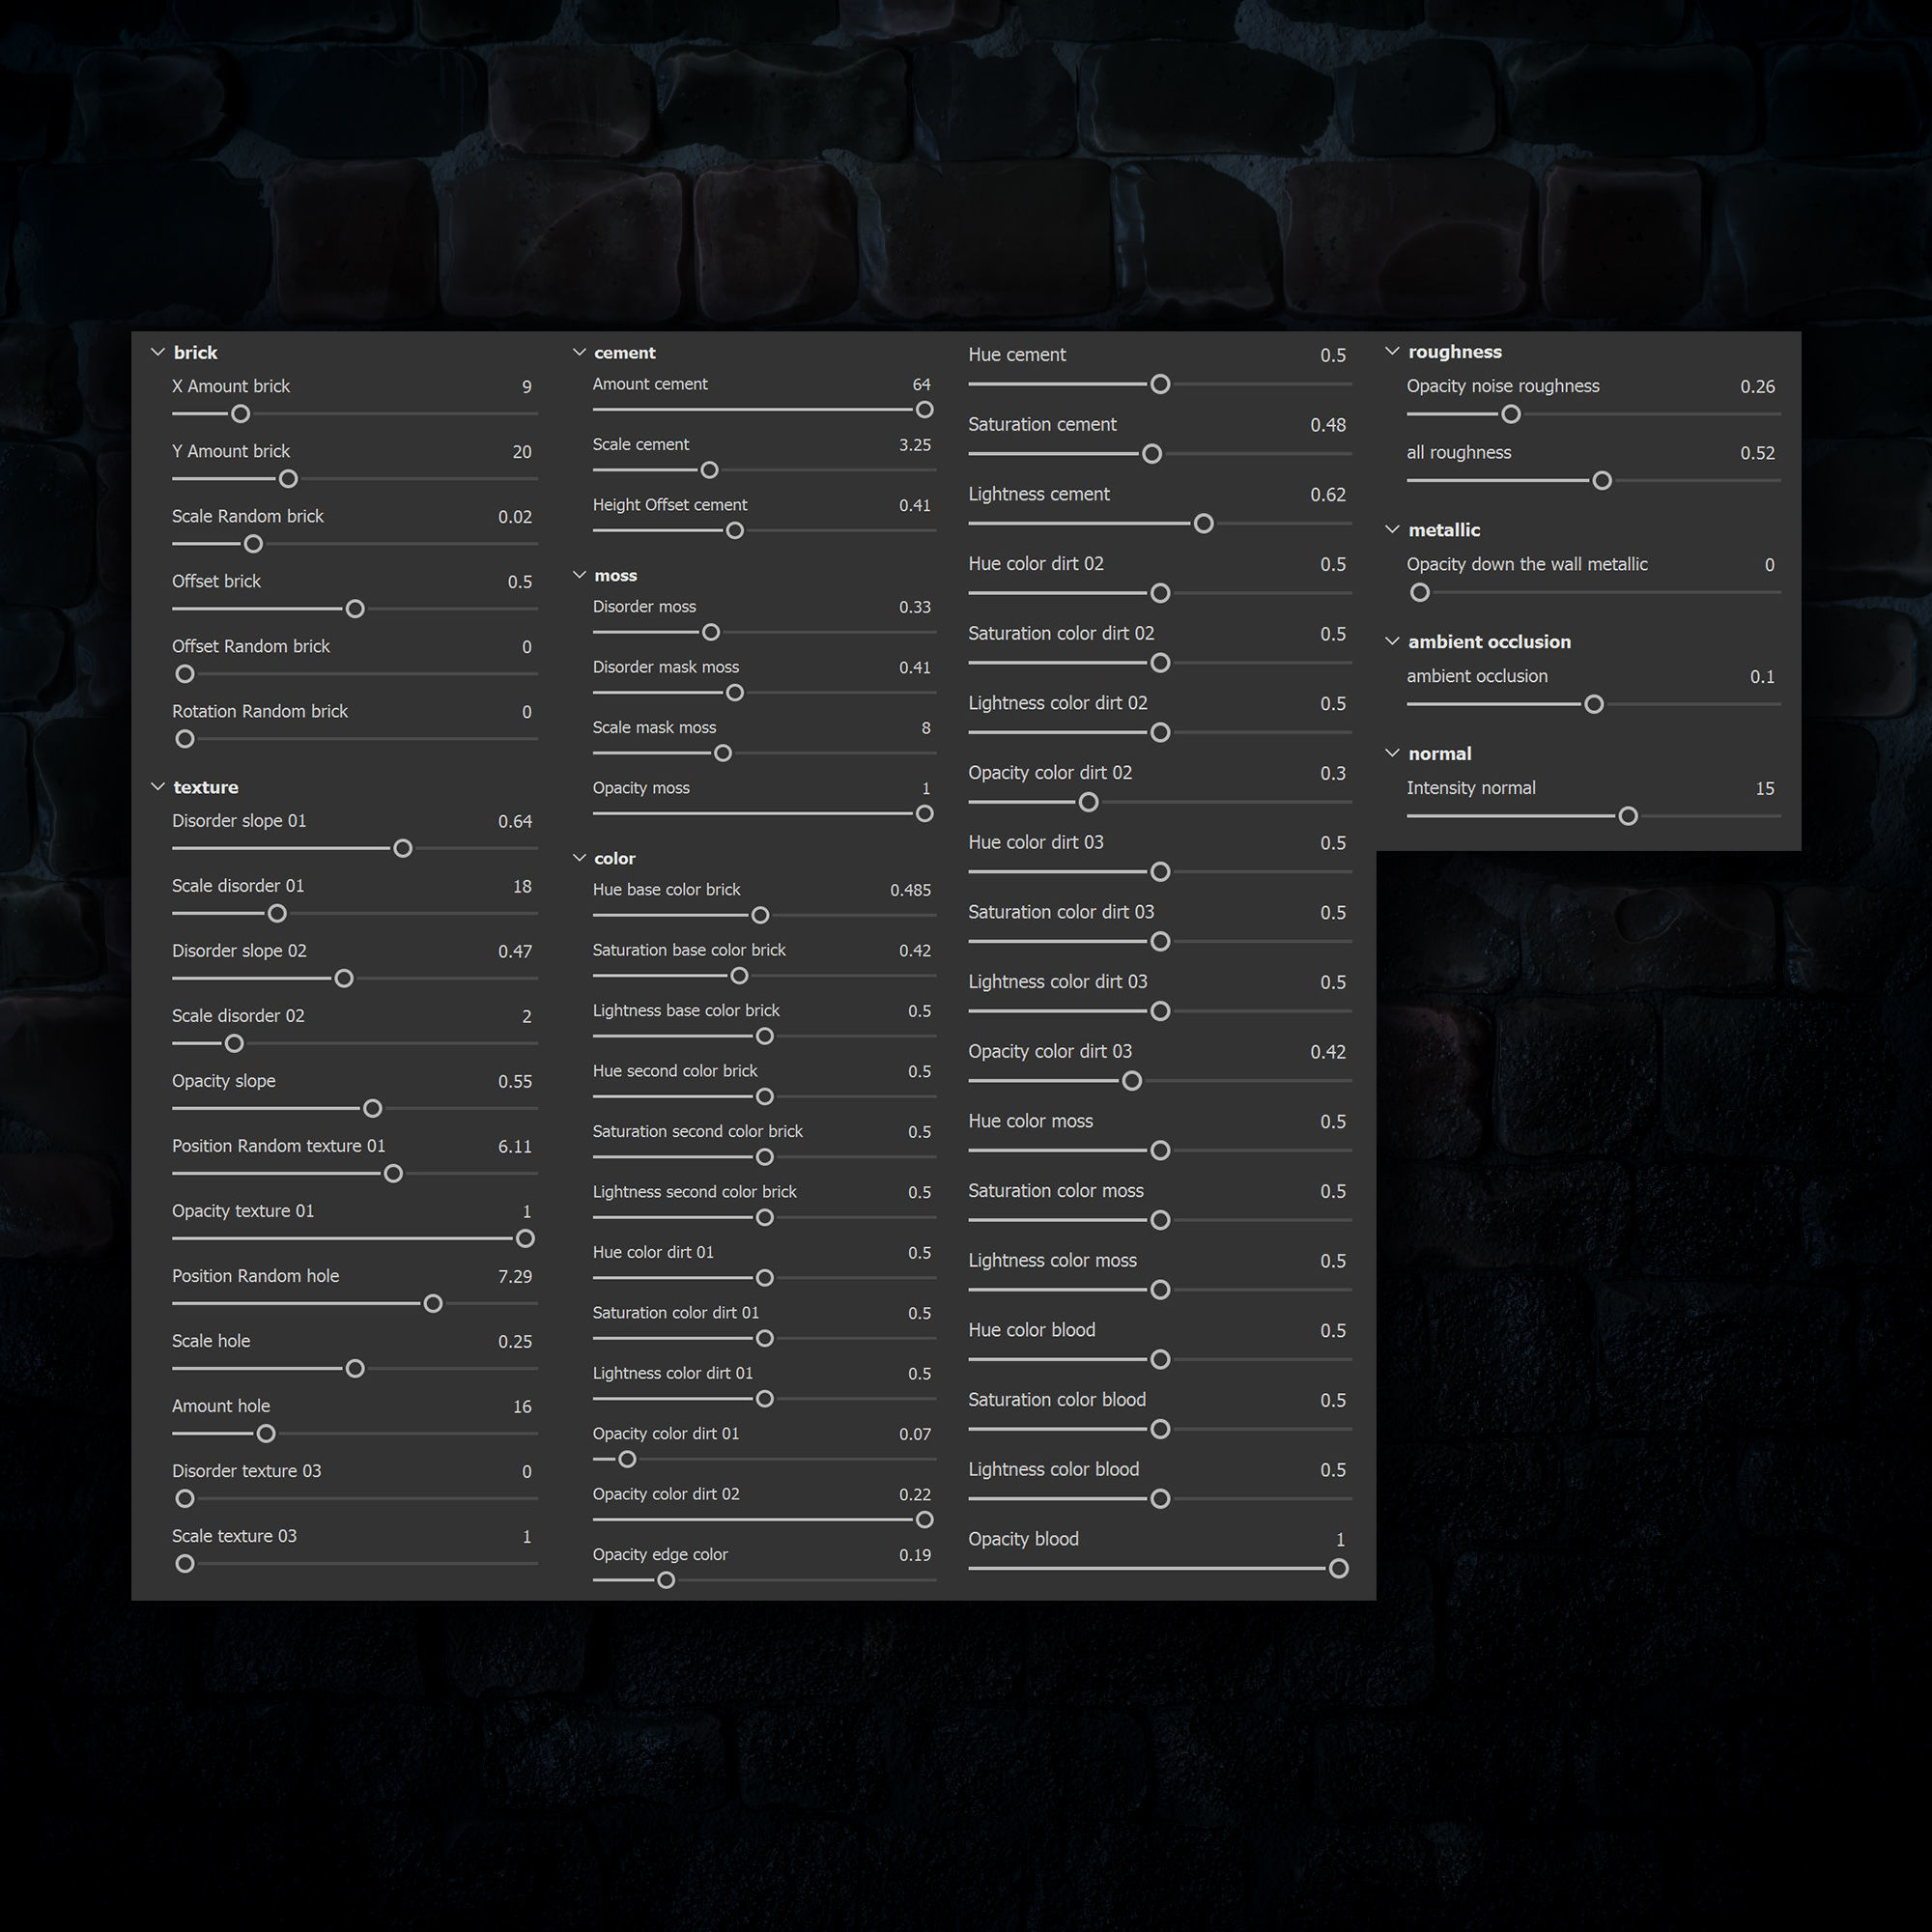Click the Hue base color brick value 0.485
Screen dimensions: 1932x1932
(x=910, y=890)
